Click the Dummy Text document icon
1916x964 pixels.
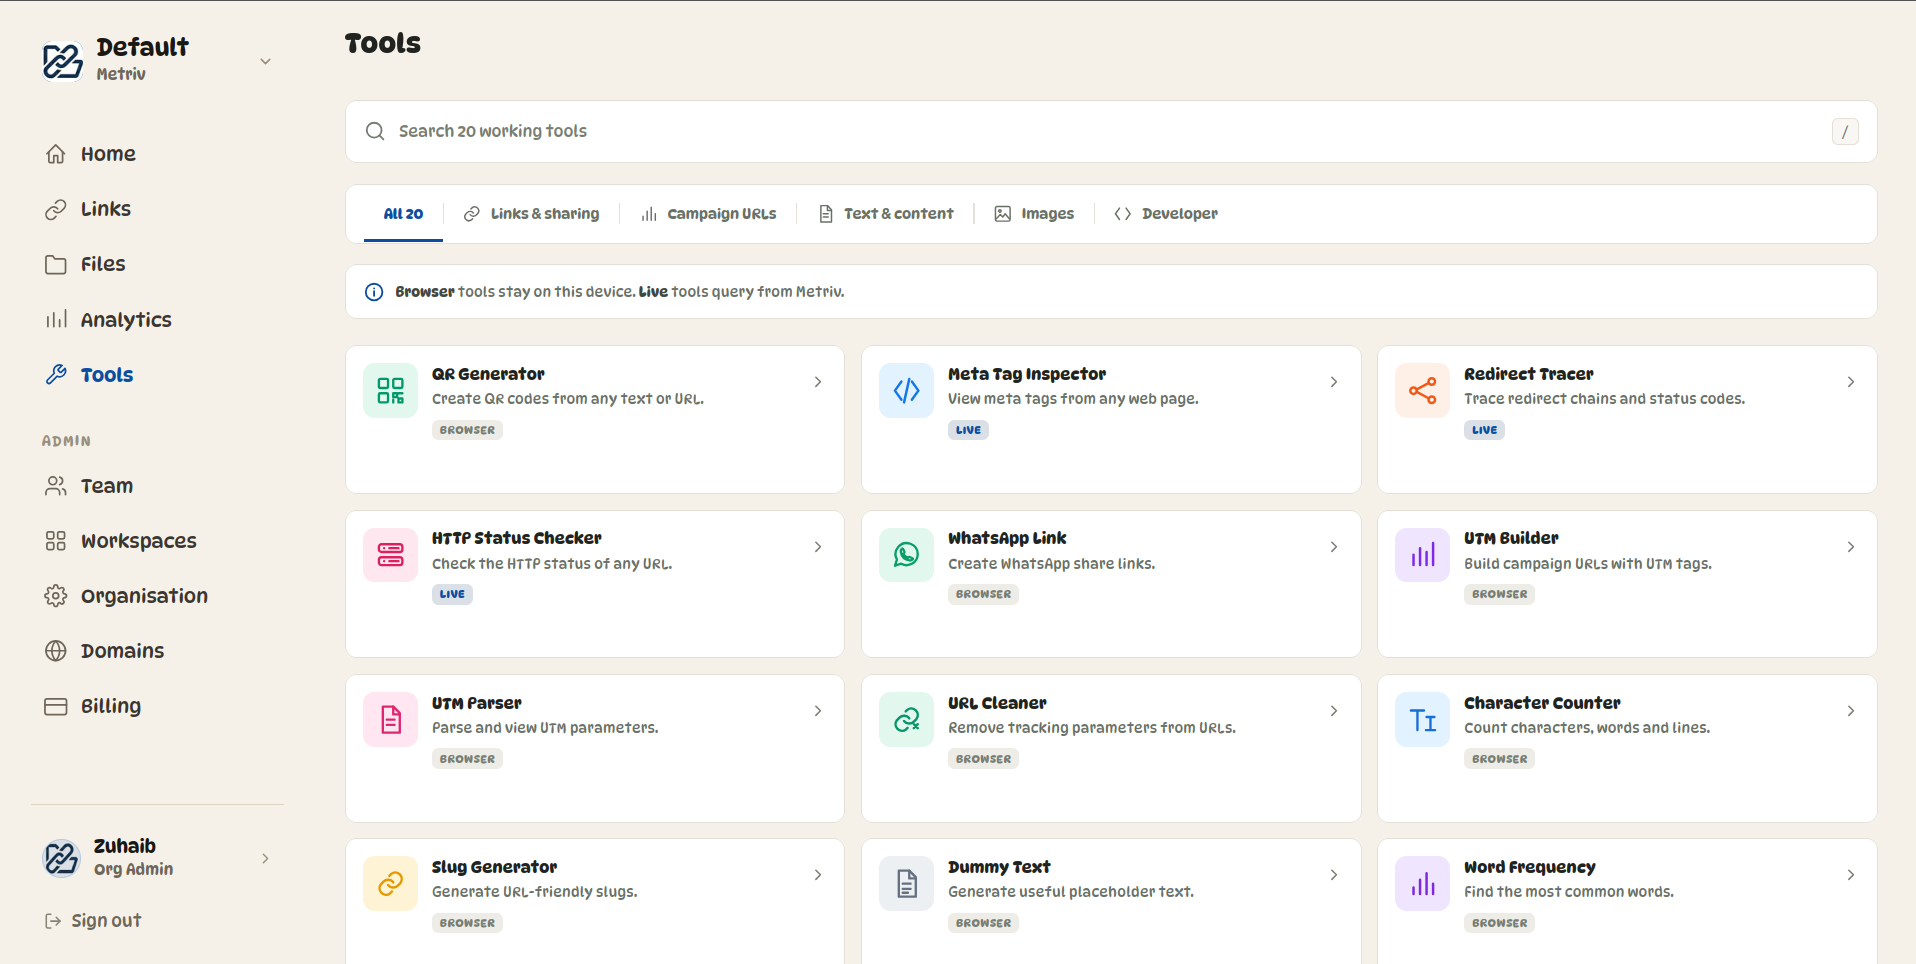click(907, 884)
